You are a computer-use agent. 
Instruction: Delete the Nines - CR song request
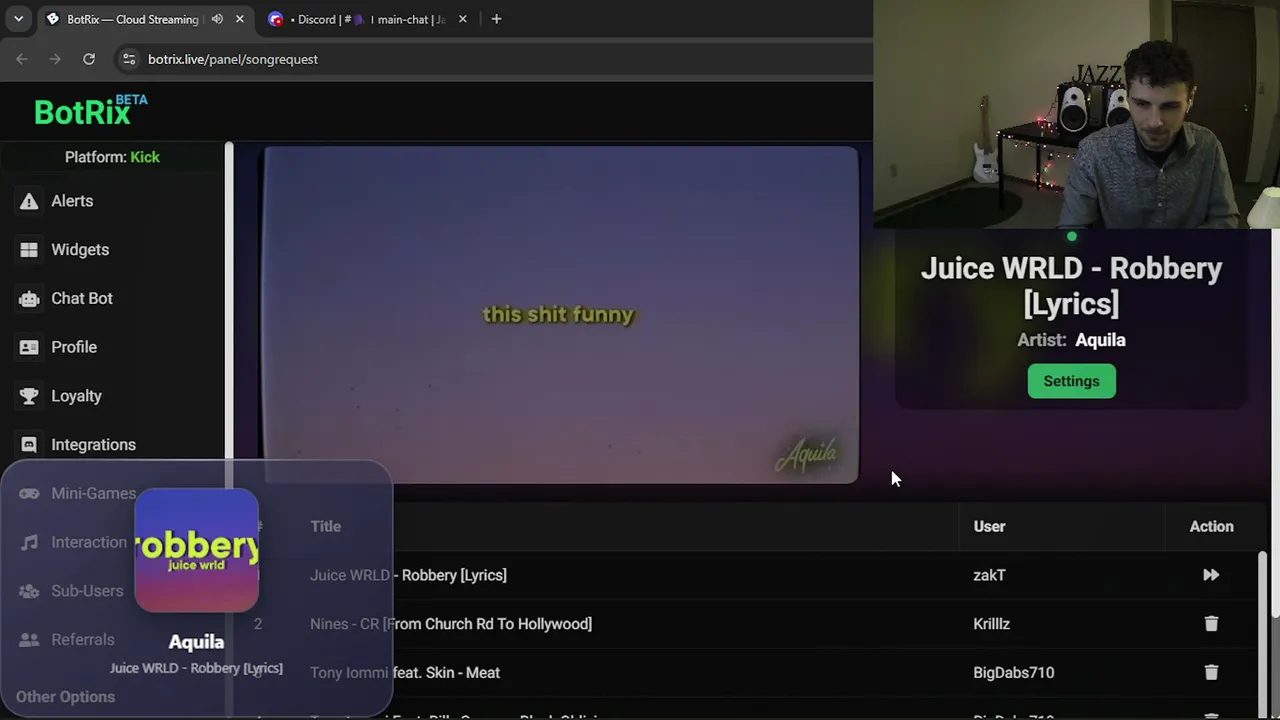pos(1211,624)
